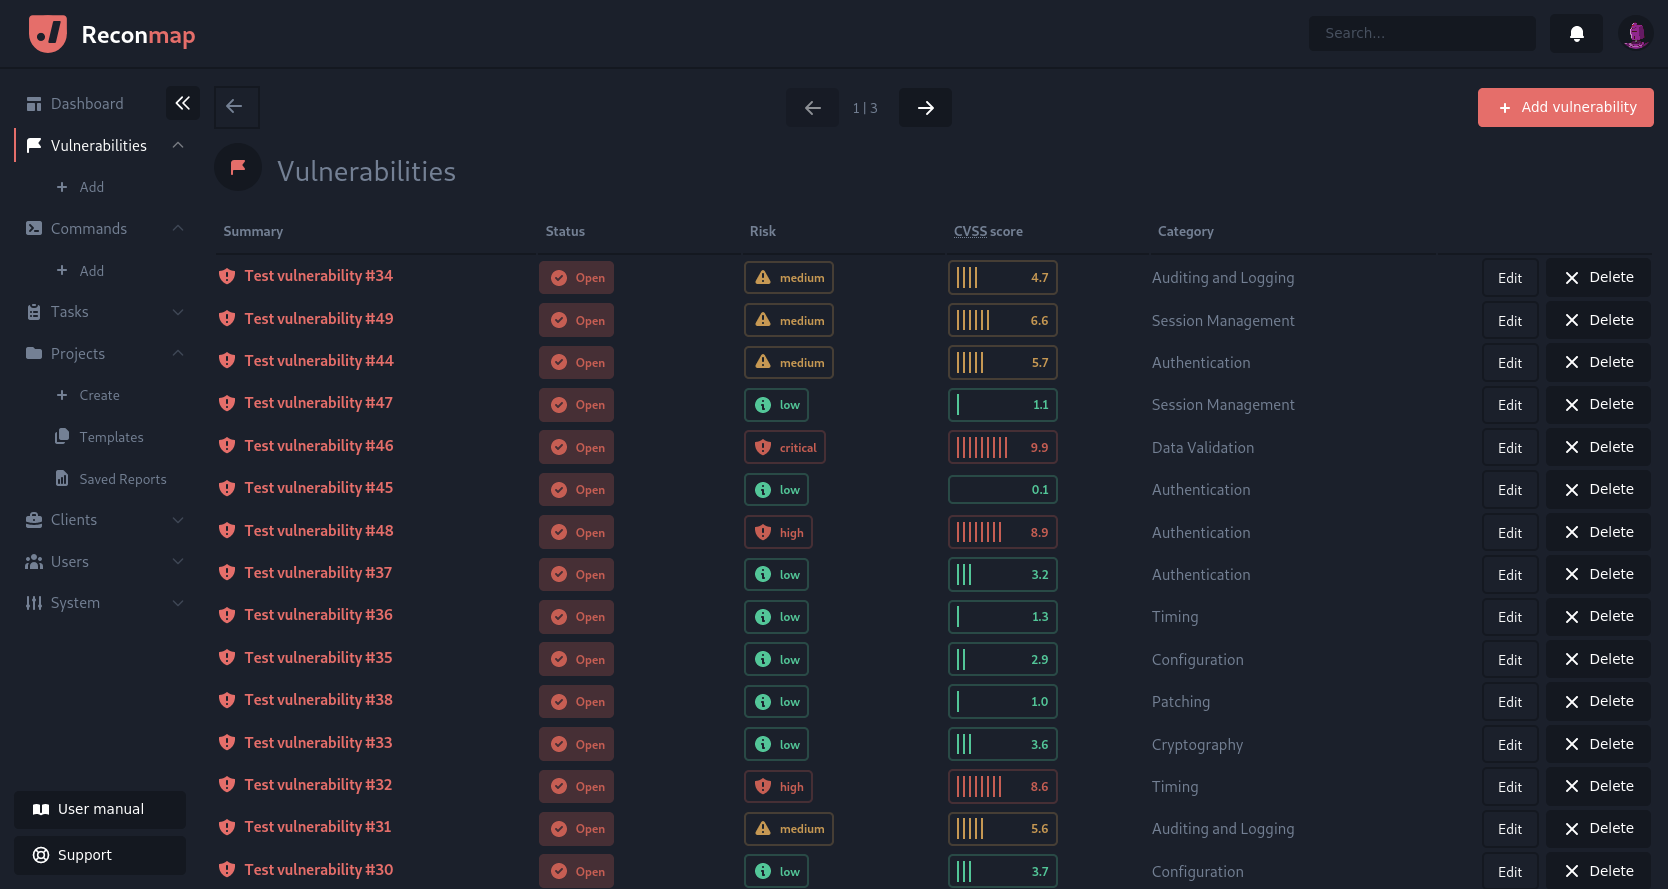Image resolution: width=1668 pixels, height=889 pixels.
Task: Expand the Clients sidebar section
Action: pos(178,520)
